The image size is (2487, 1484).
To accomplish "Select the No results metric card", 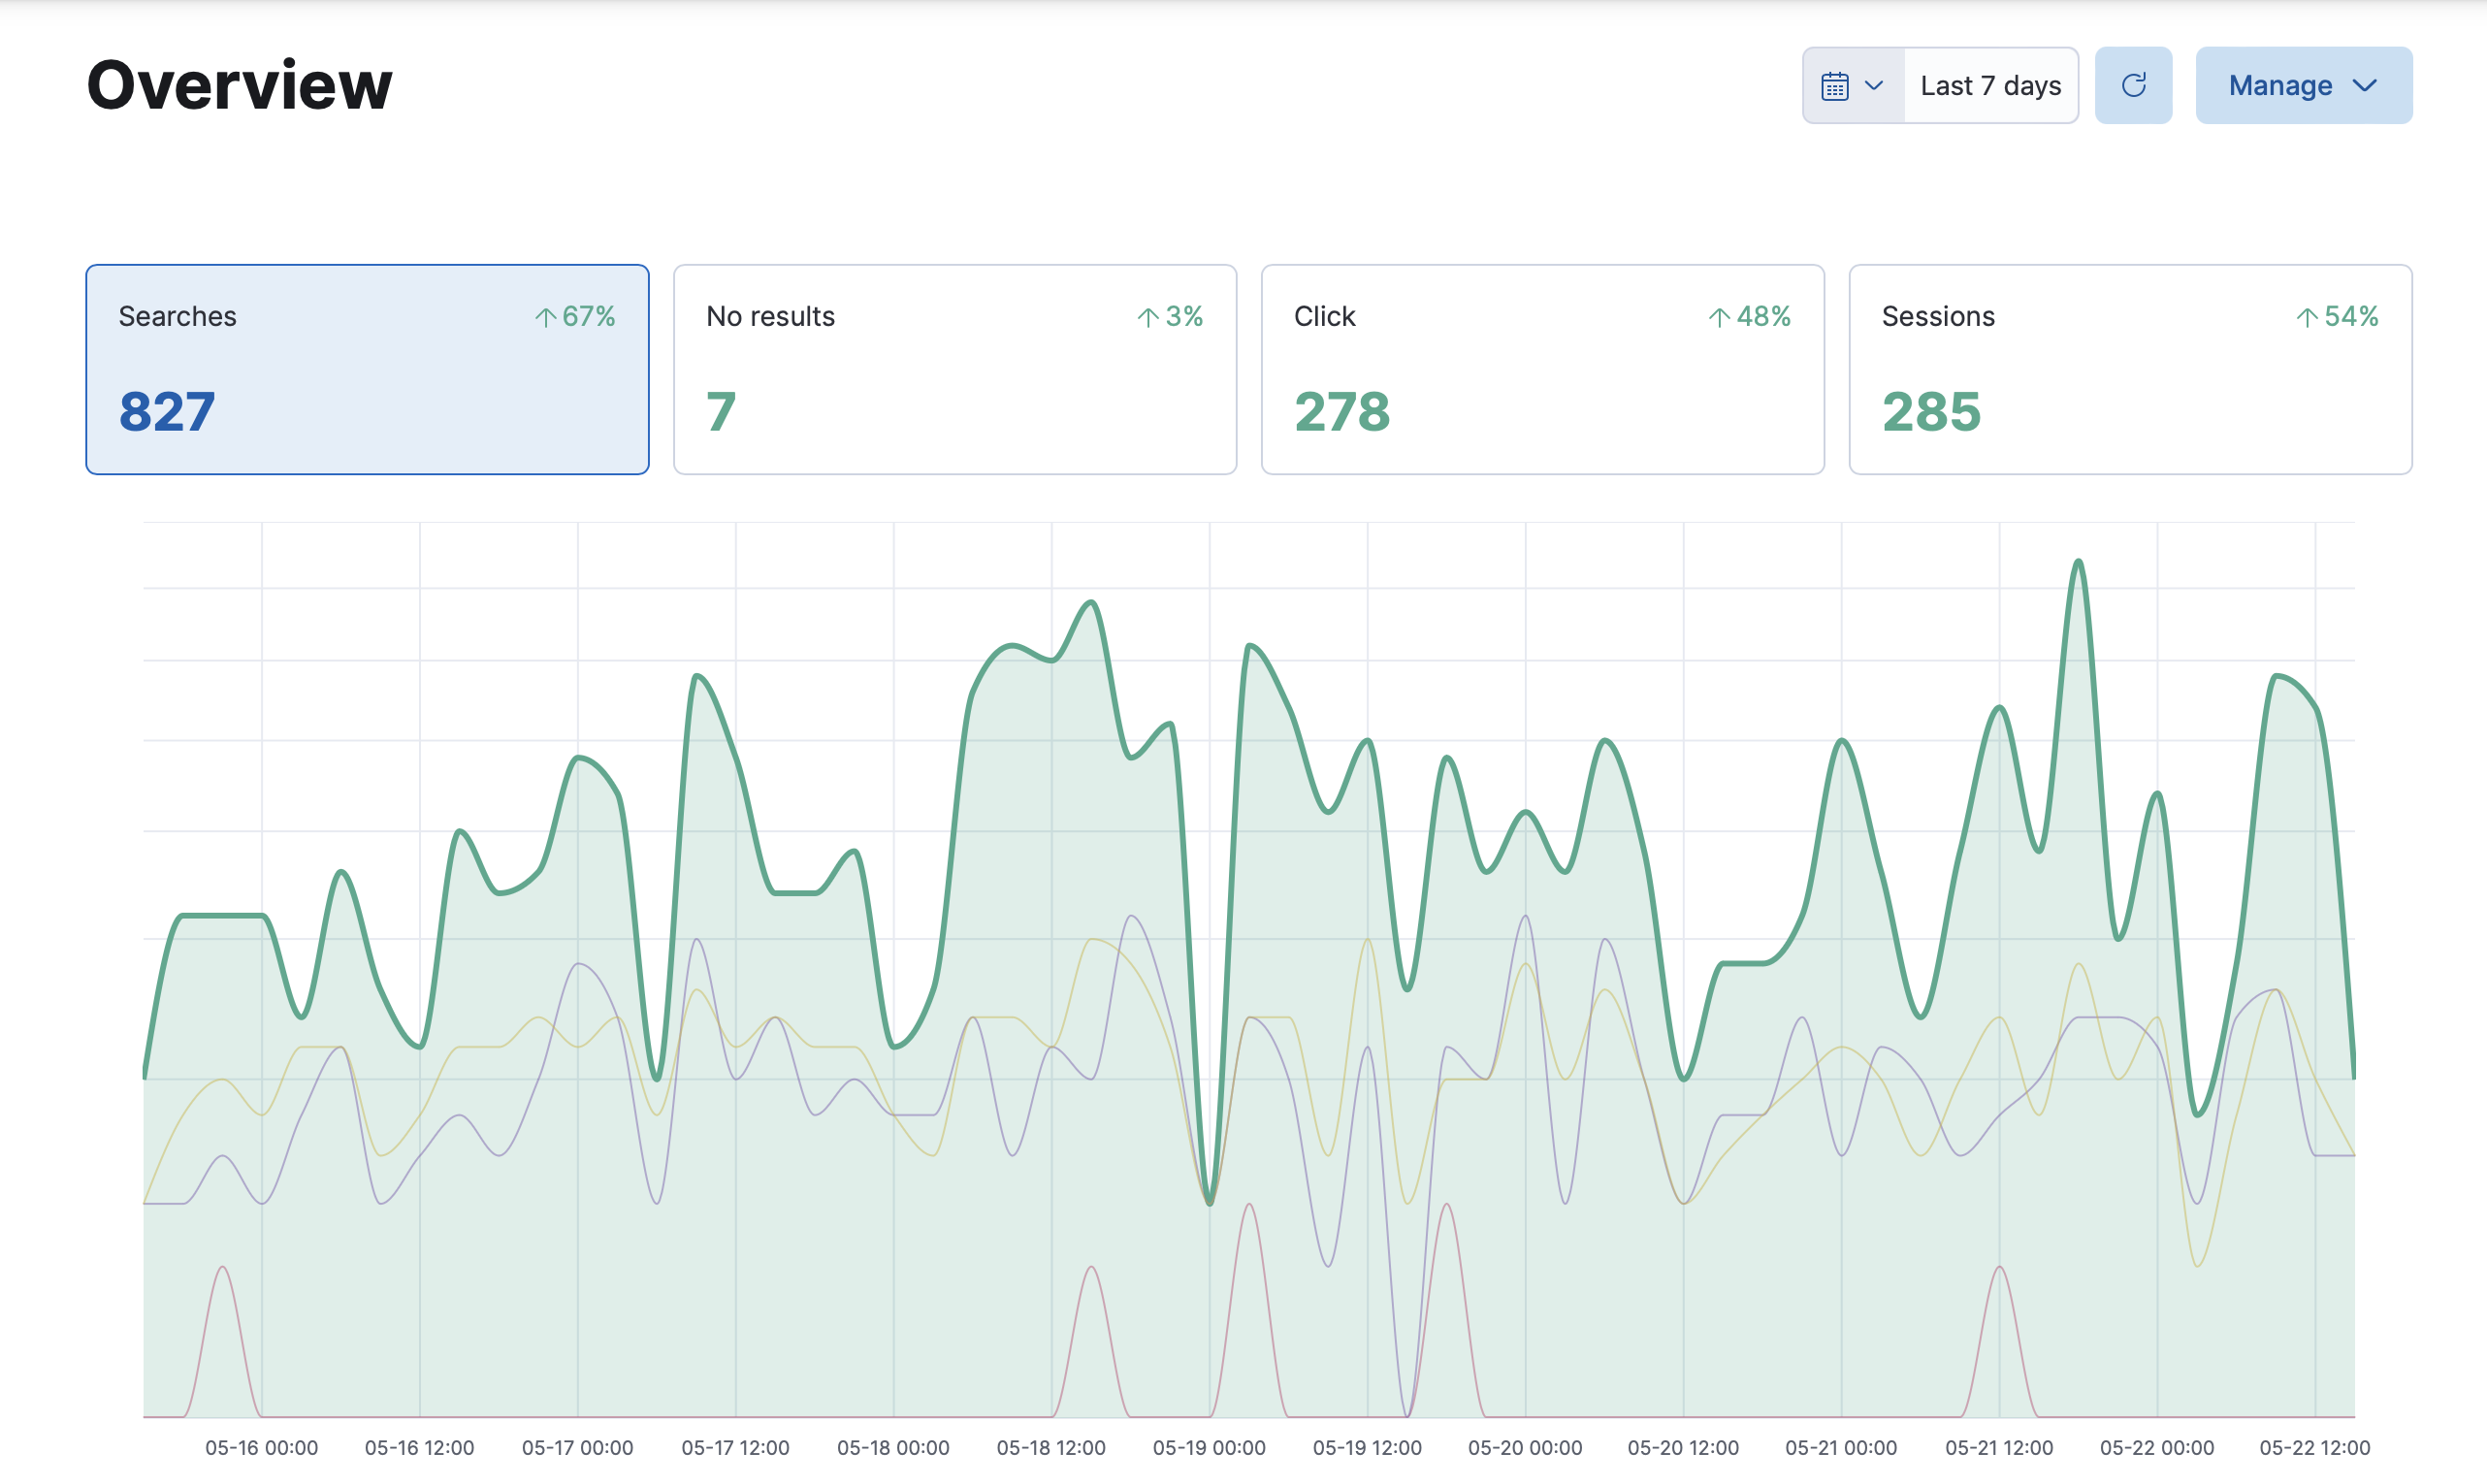I will [954, 370].
